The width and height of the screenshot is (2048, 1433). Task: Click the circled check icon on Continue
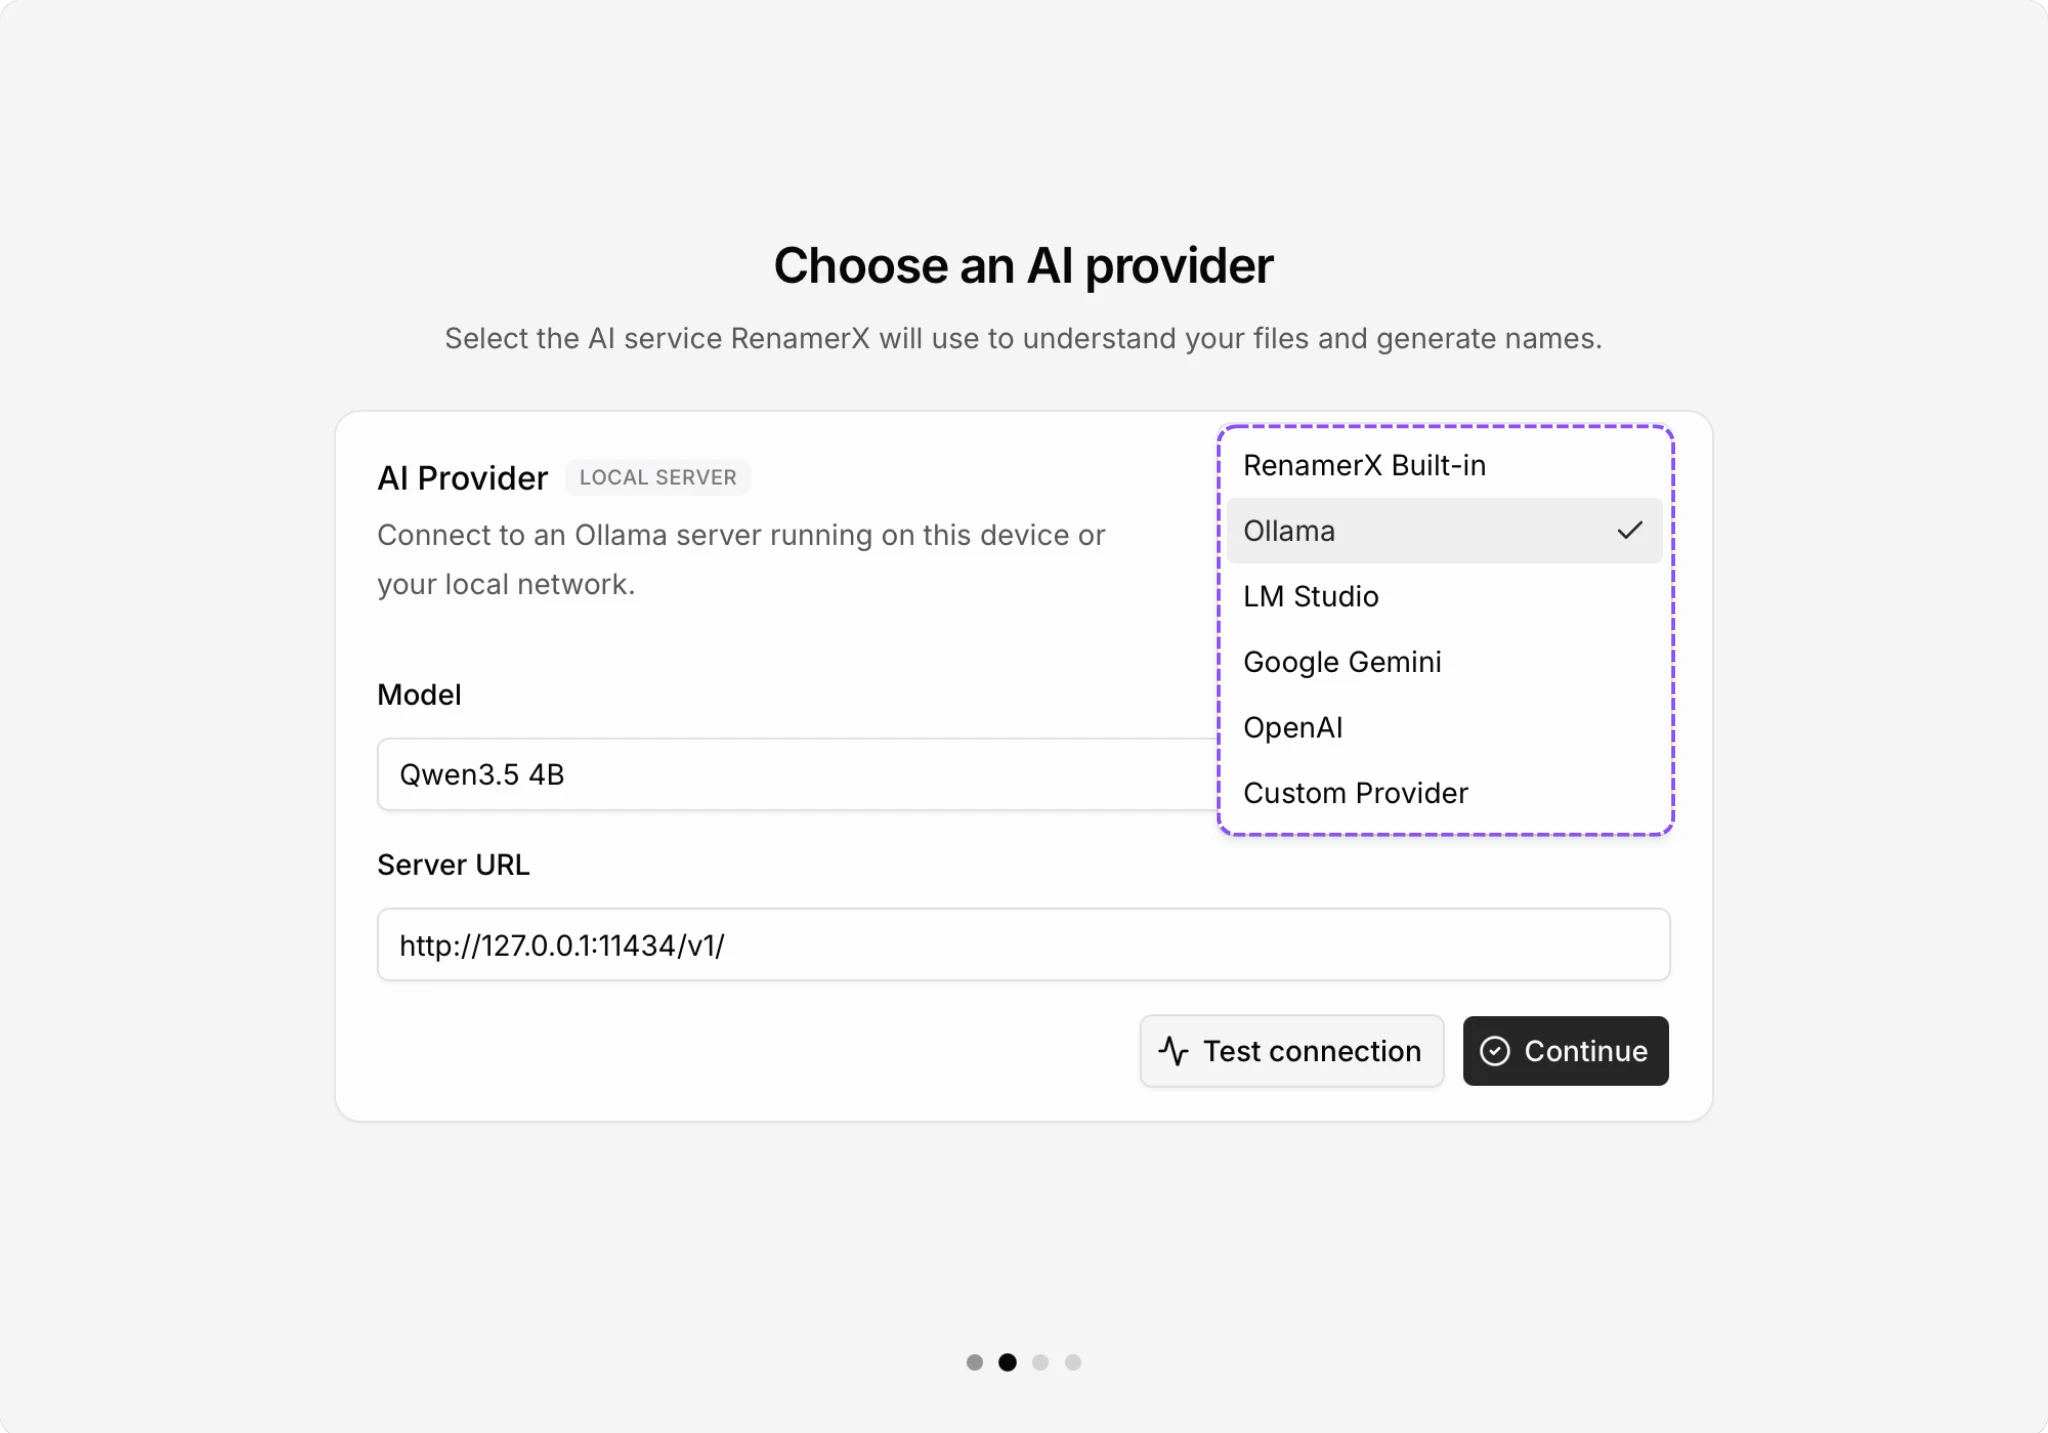(1494, 1051)
